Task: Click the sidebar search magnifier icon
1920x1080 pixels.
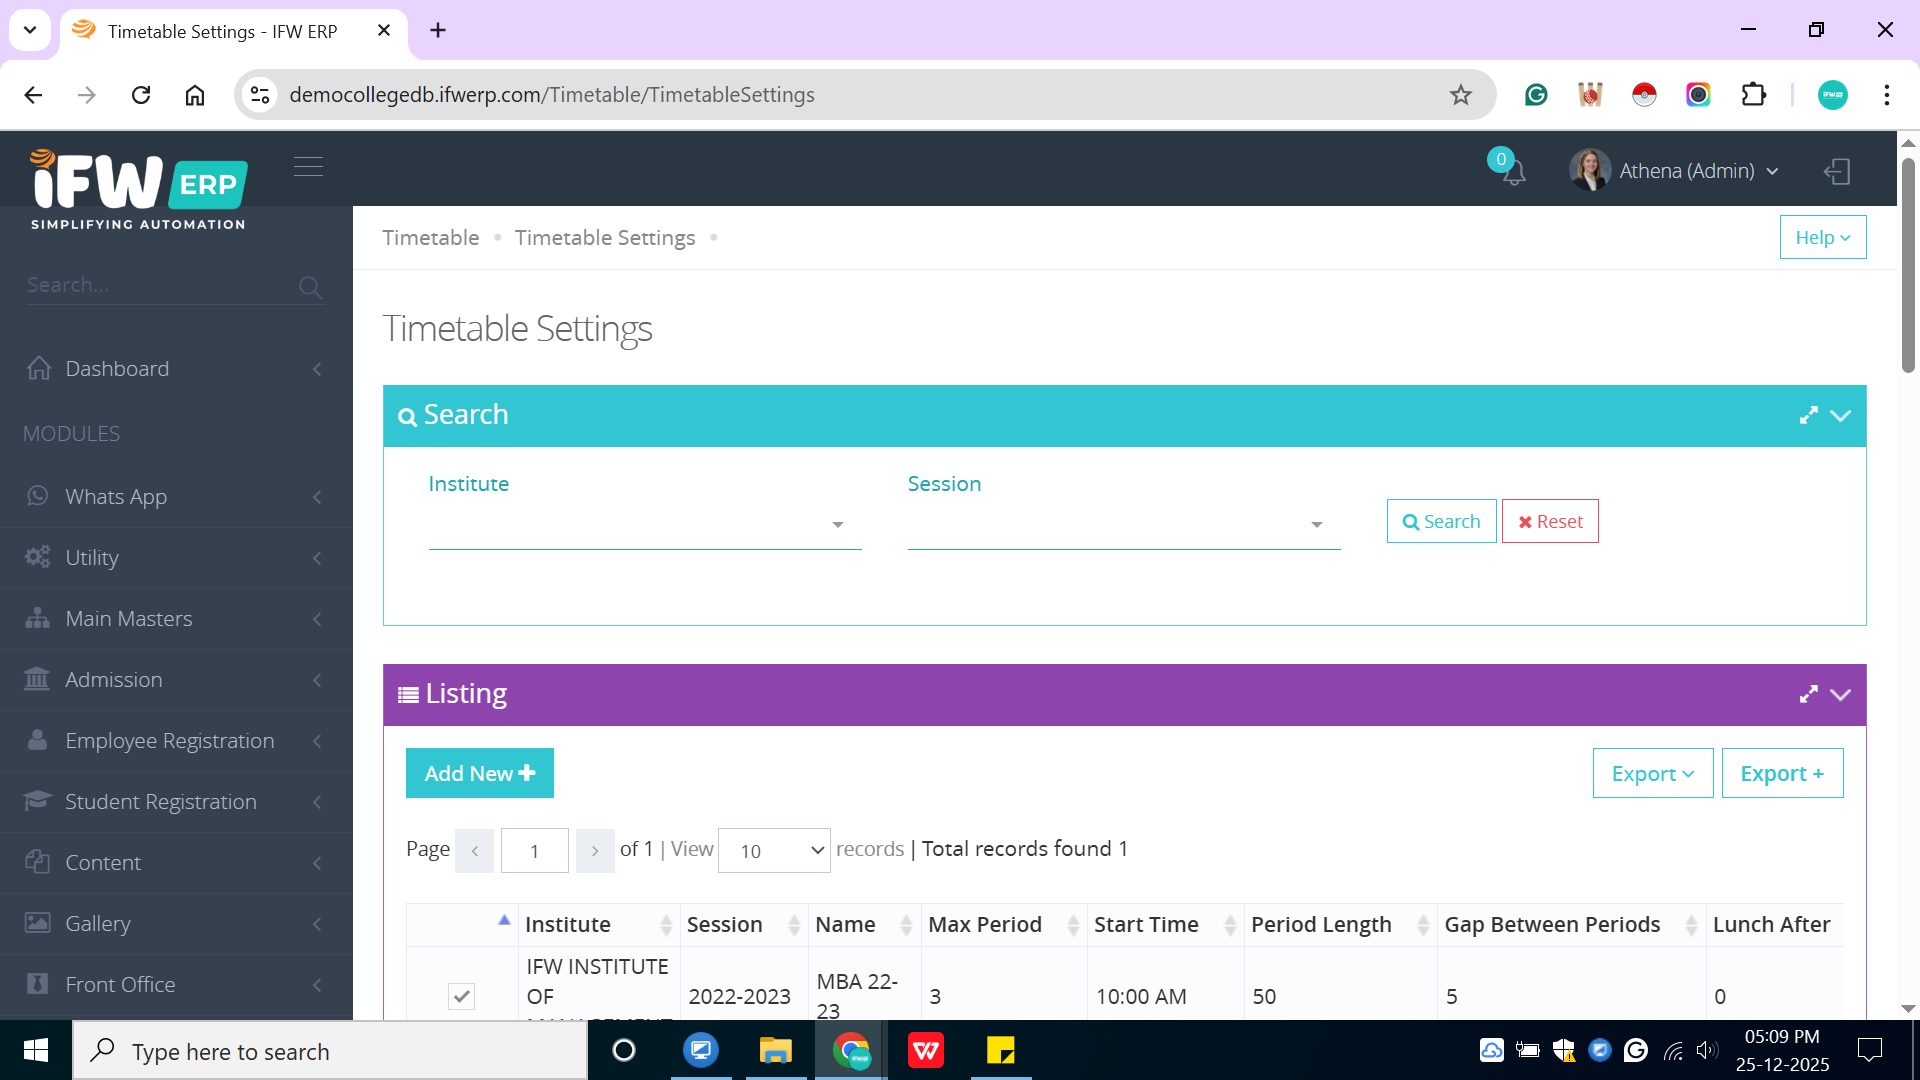Action: [x=310, y=287]
